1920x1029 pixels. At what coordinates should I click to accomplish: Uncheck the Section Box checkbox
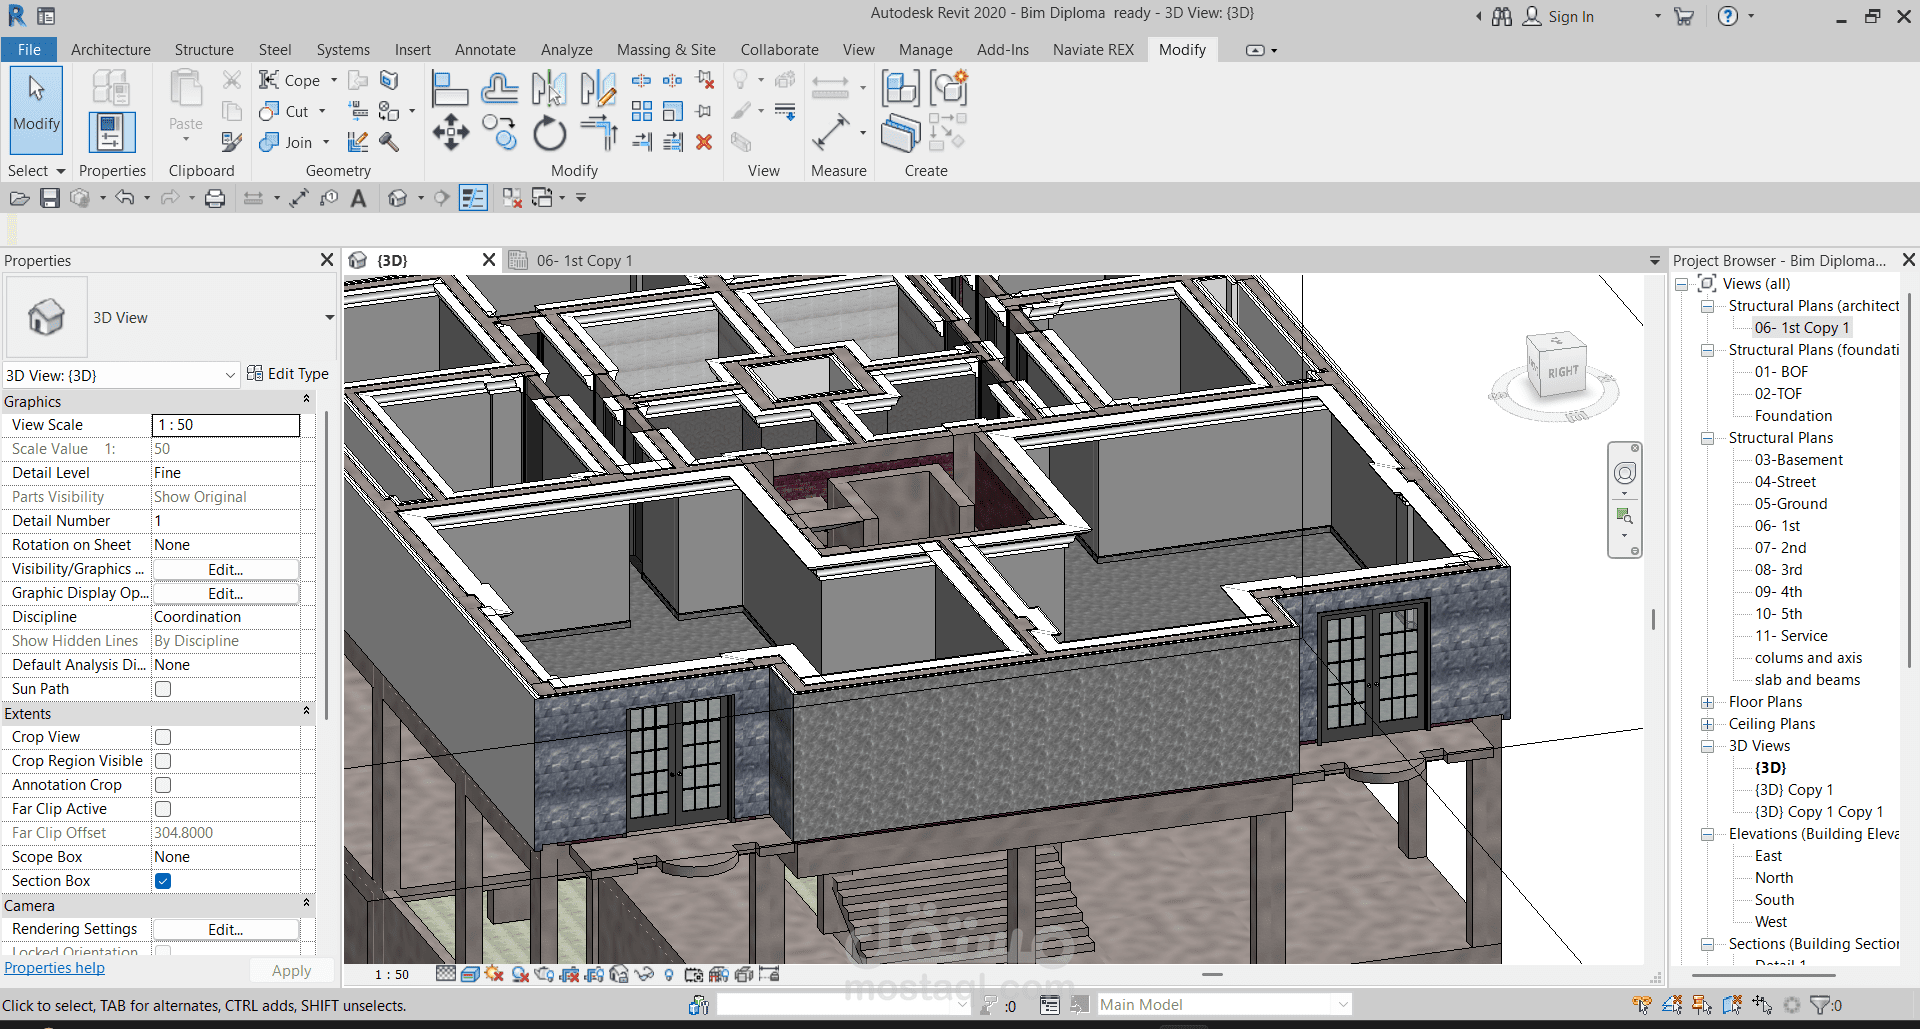click(x=163, y=881)
